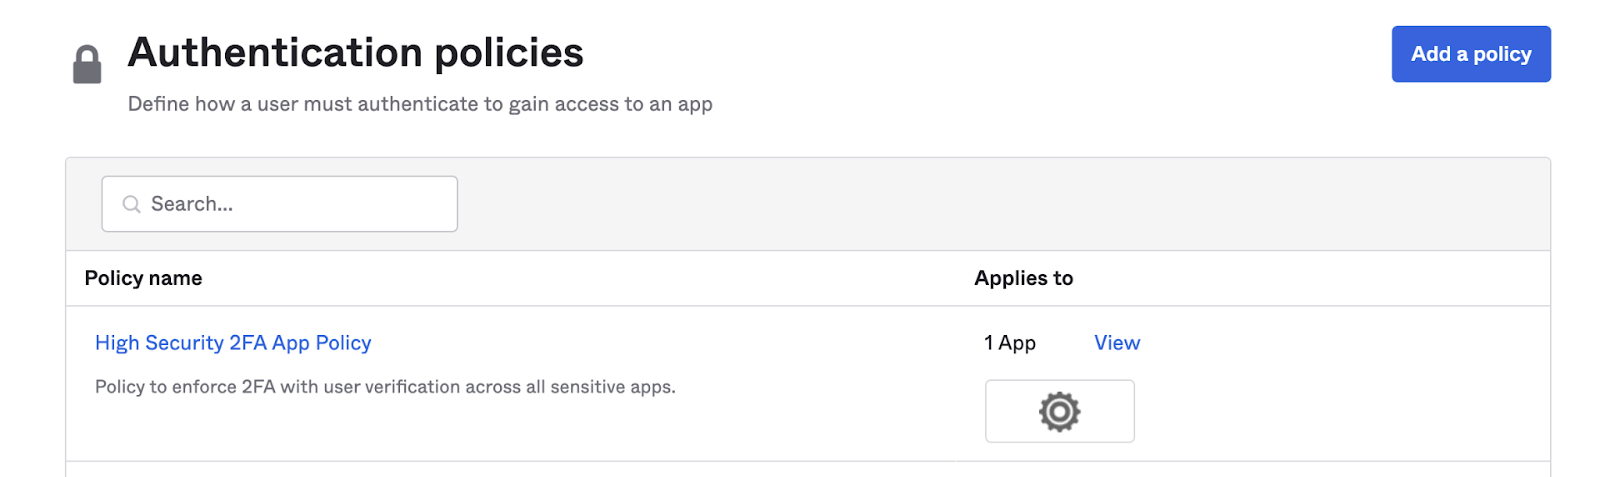Screen dimensions: 1600x477
Task: Focus the Search policies input field
Action: (x=300, y=204)
